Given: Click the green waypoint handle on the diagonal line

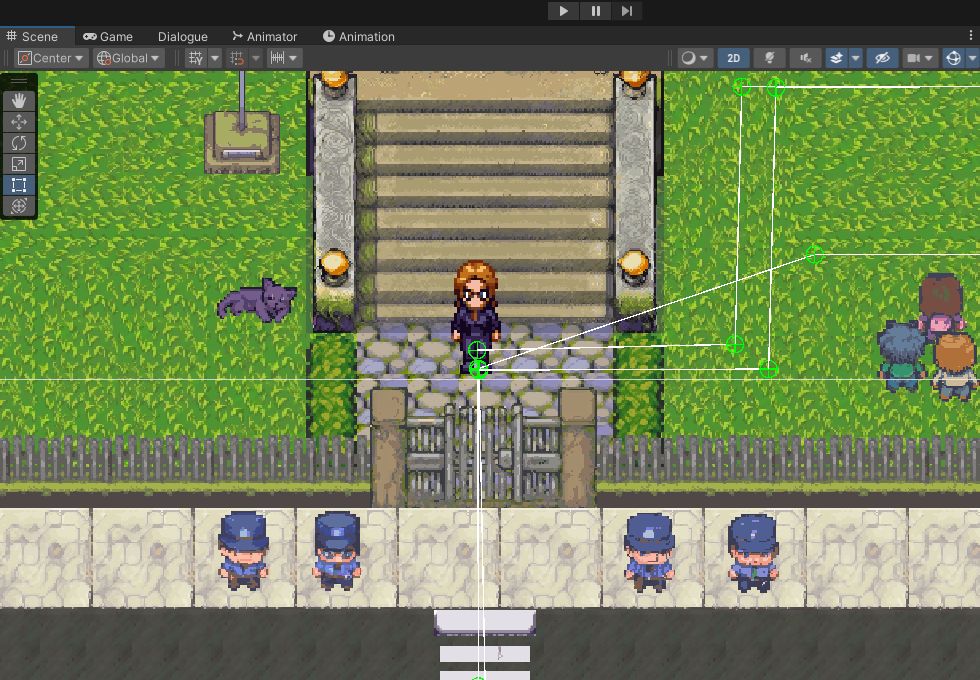Looking at the screenshot, I should coord(814,254).
